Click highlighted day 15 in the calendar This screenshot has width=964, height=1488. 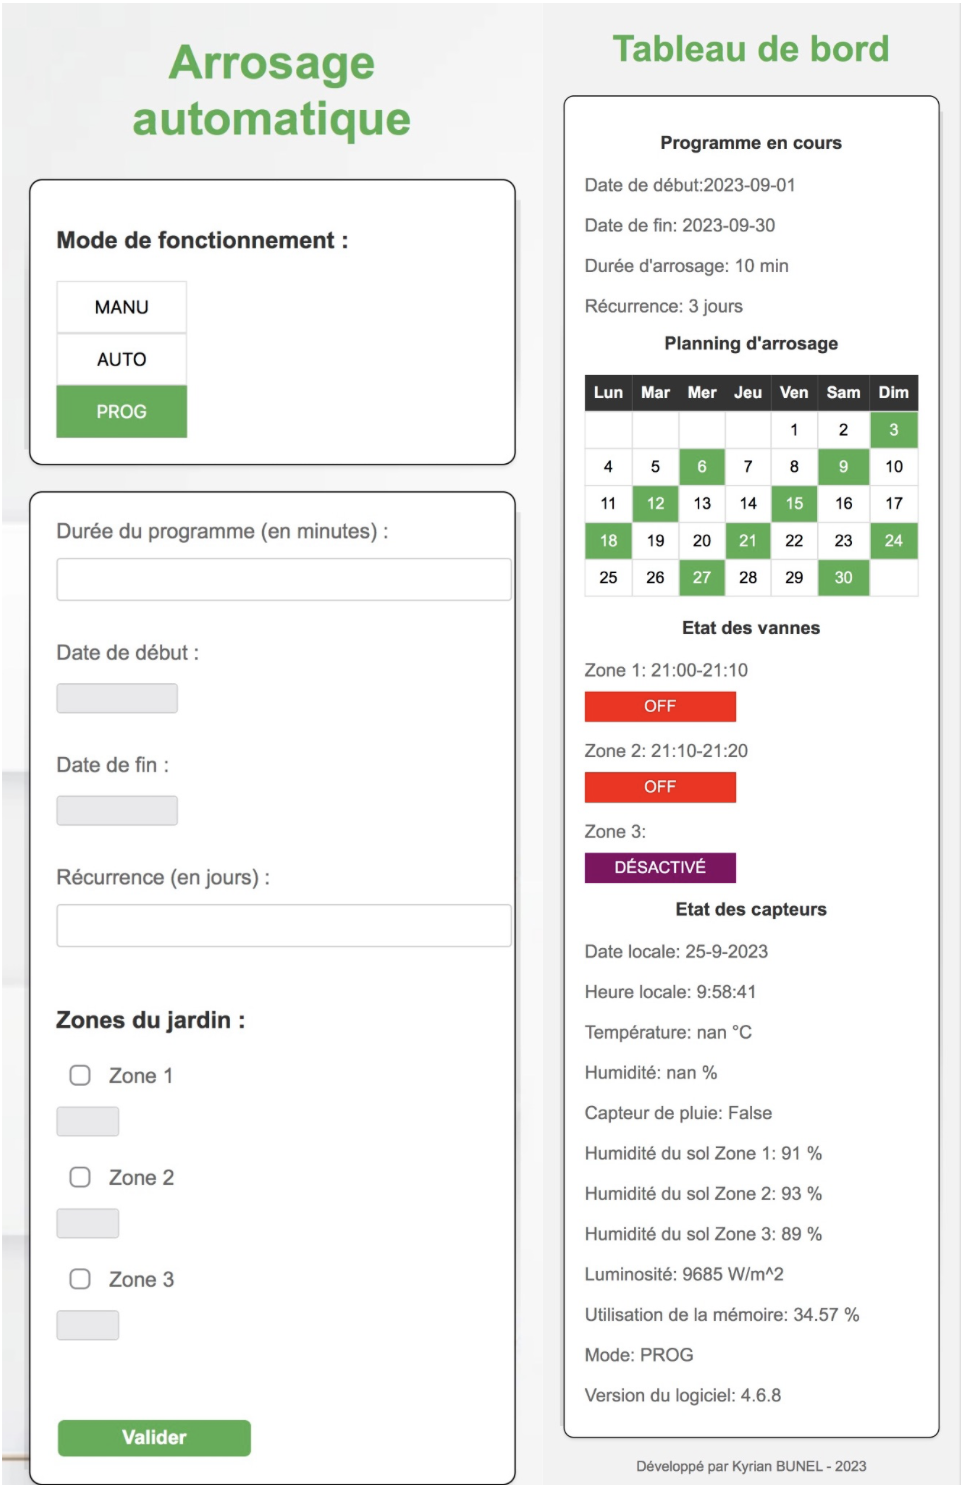click(794, 503)
